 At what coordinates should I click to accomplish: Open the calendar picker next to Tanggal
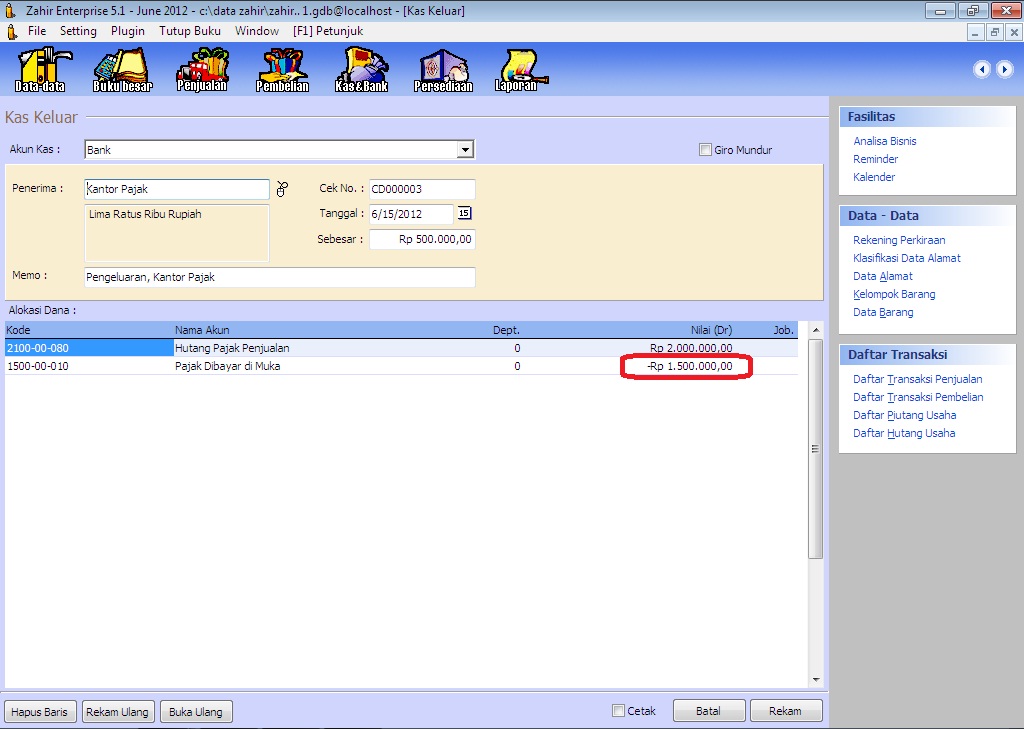coord(464,213)
